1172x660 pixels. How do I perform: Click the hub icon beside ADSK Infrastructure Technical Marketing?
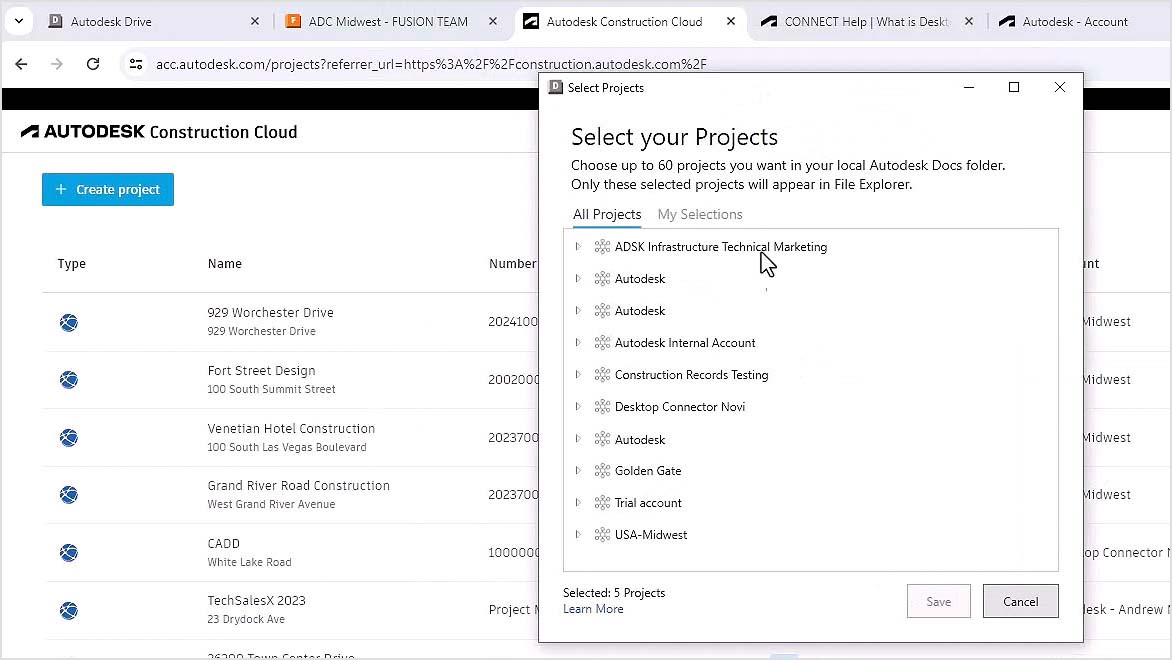pos(602,247)
